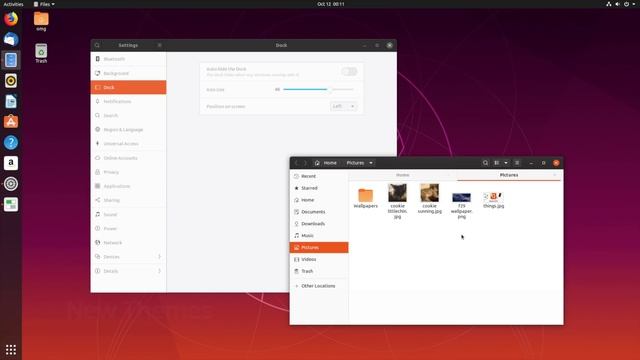Select Network in the Settings sidebar
The height and width of the screenshot is (360, 640).
point(128,243)
